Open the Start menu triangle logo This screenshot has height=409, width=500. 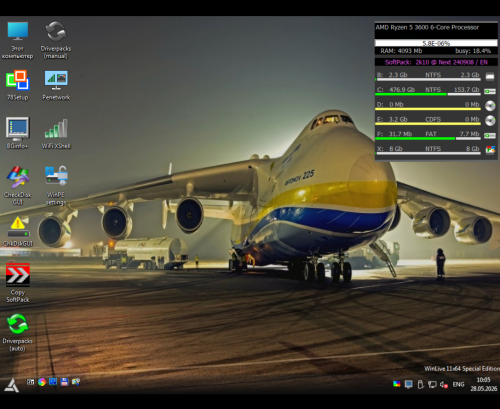coord(11,385)
